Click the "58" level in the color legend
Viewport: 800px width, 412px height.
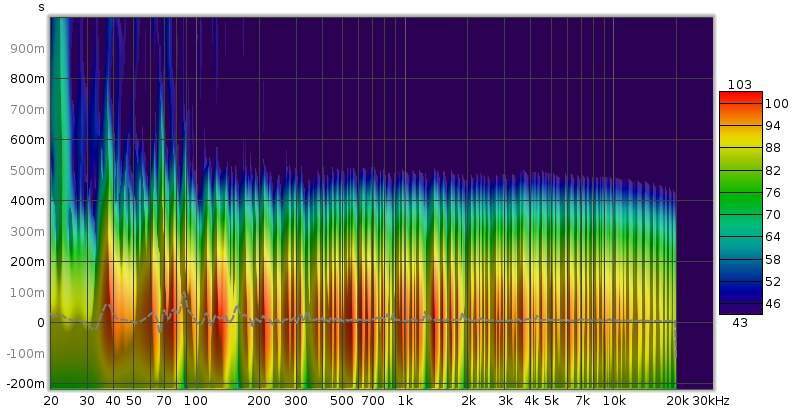pyautogui.click(x=773, y=260)
